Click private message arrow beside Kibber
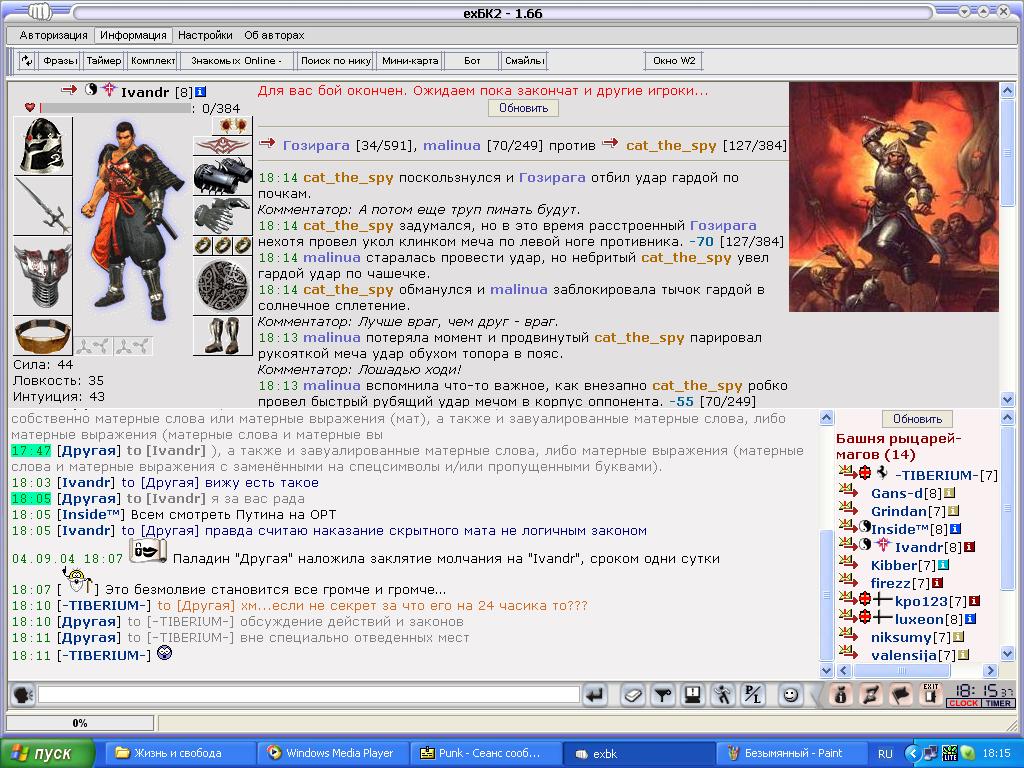Screen dimensions: 1024x768 848,563
